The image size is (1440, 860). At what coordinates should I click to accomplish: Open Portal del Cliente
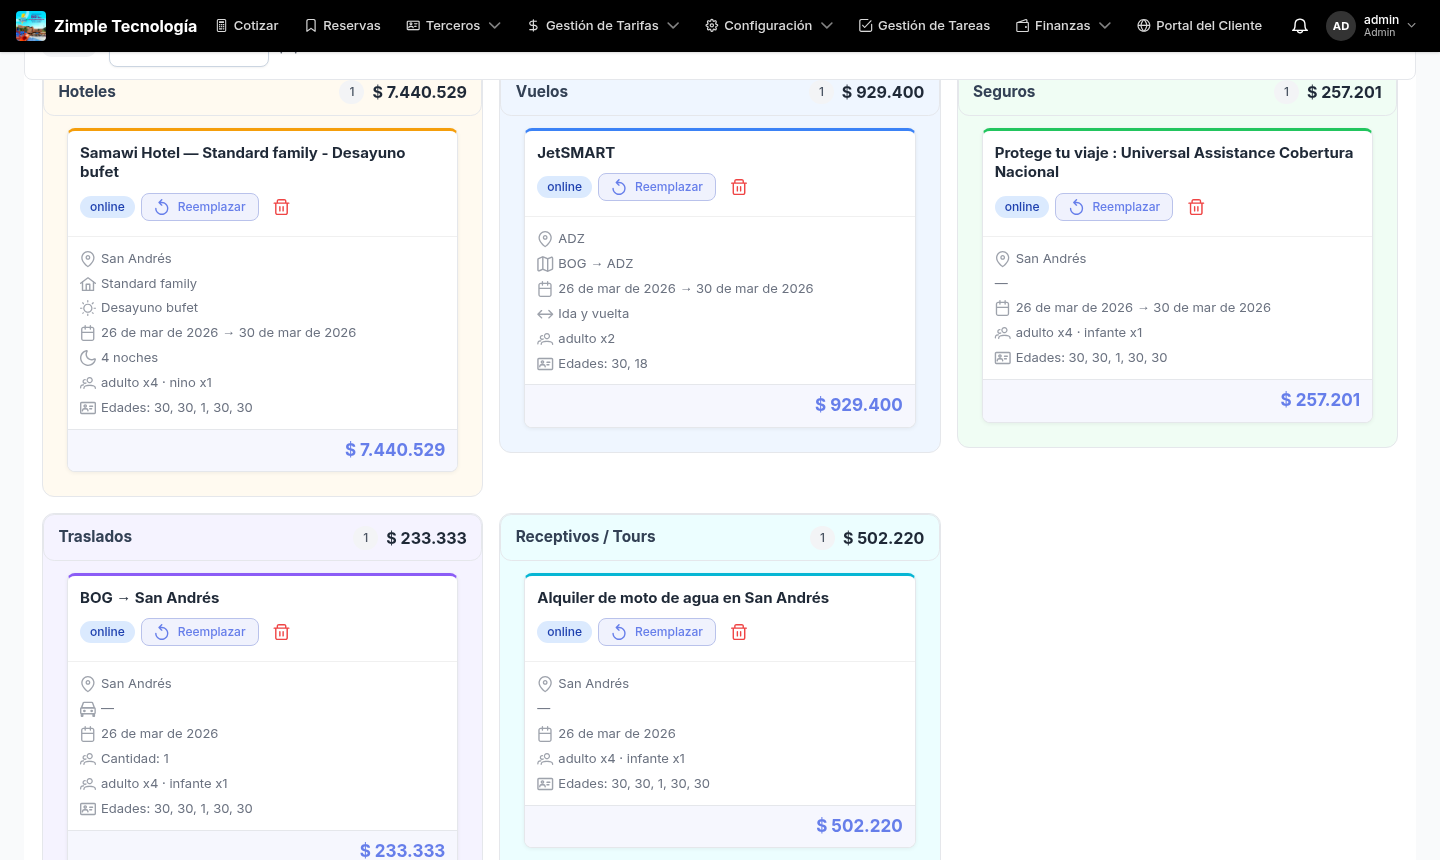[1199, 26]
